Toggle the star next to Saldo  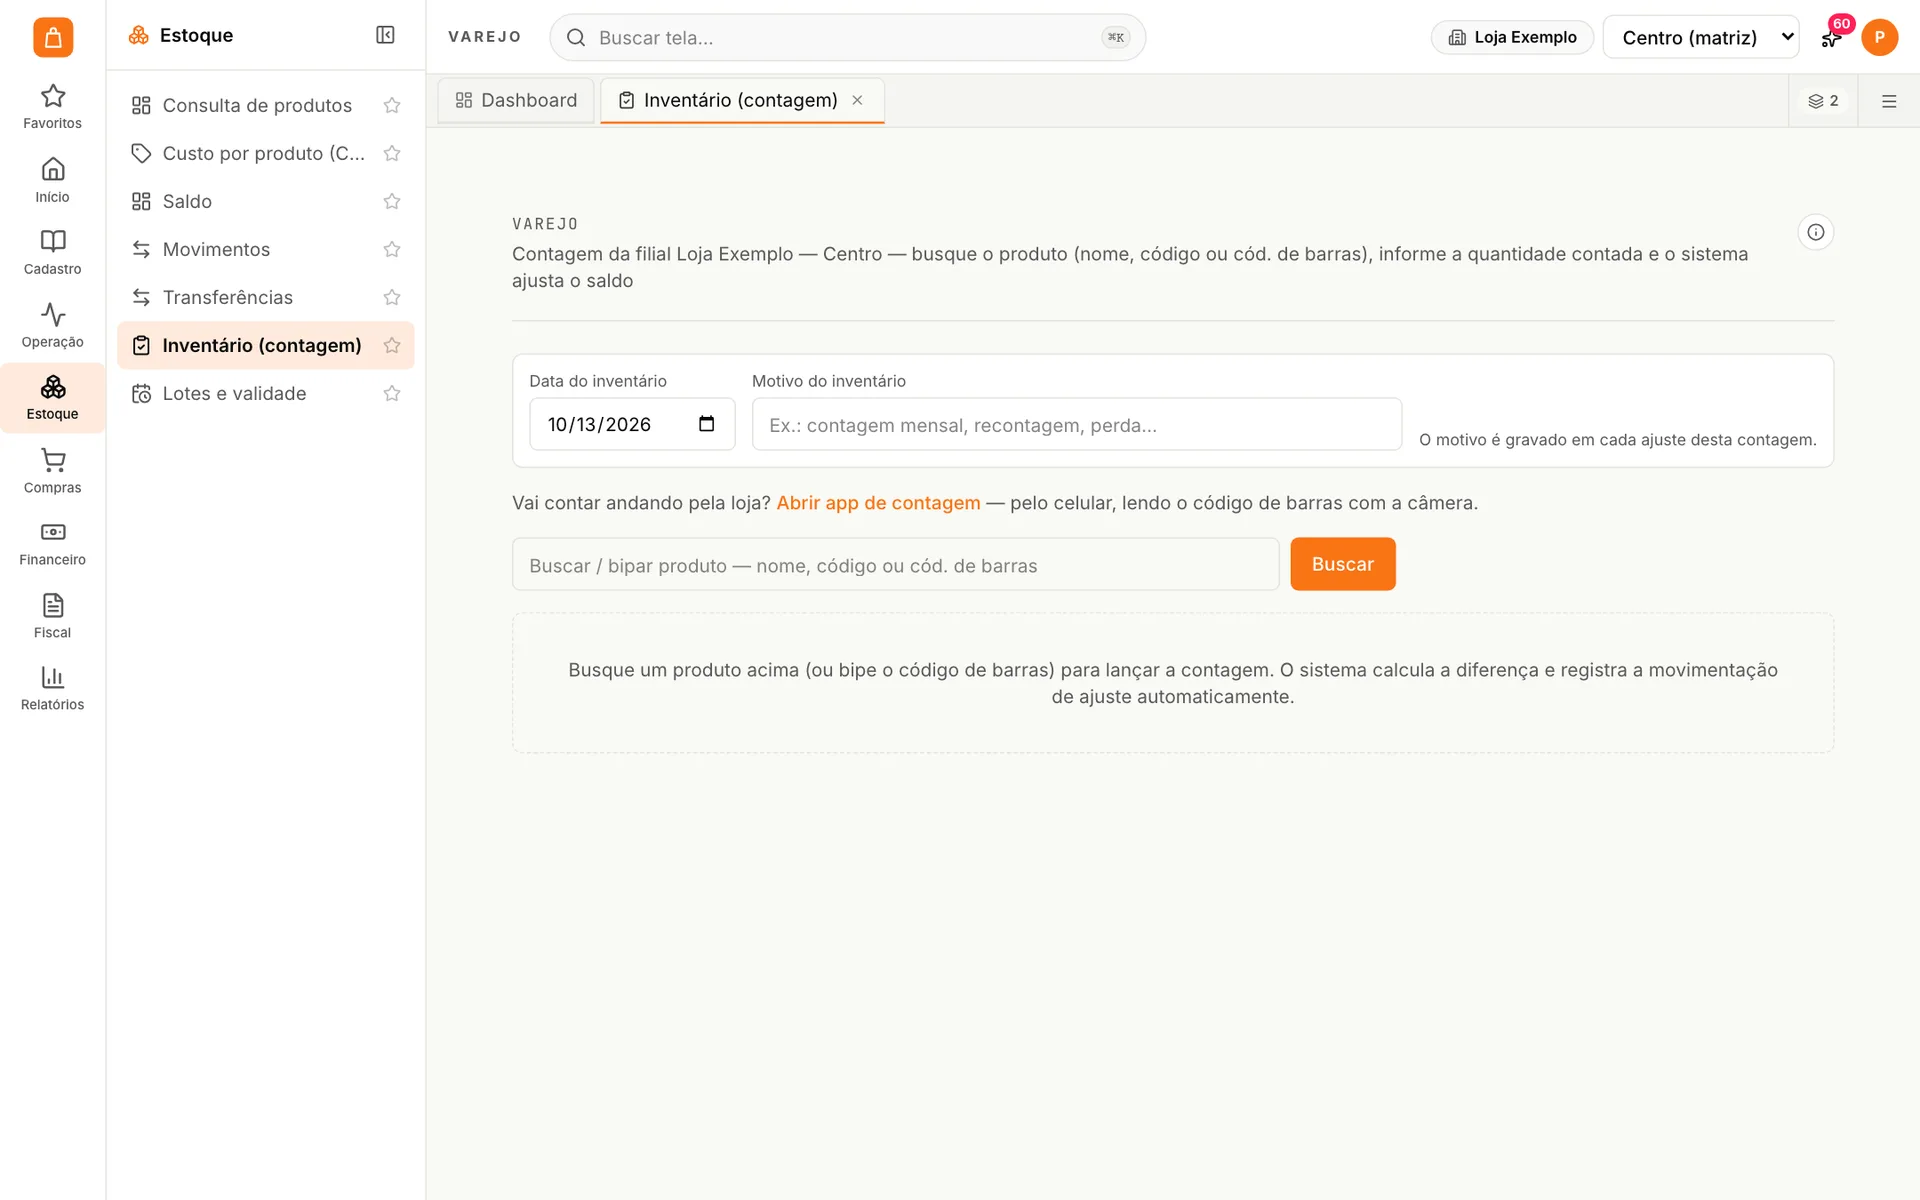pos(392,201)
